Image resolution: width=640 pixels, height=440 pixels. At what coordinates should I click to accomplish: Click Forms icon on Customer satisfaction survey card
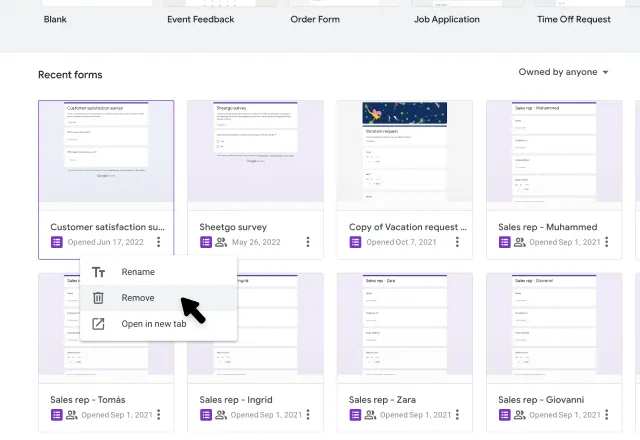coord(57,242)
